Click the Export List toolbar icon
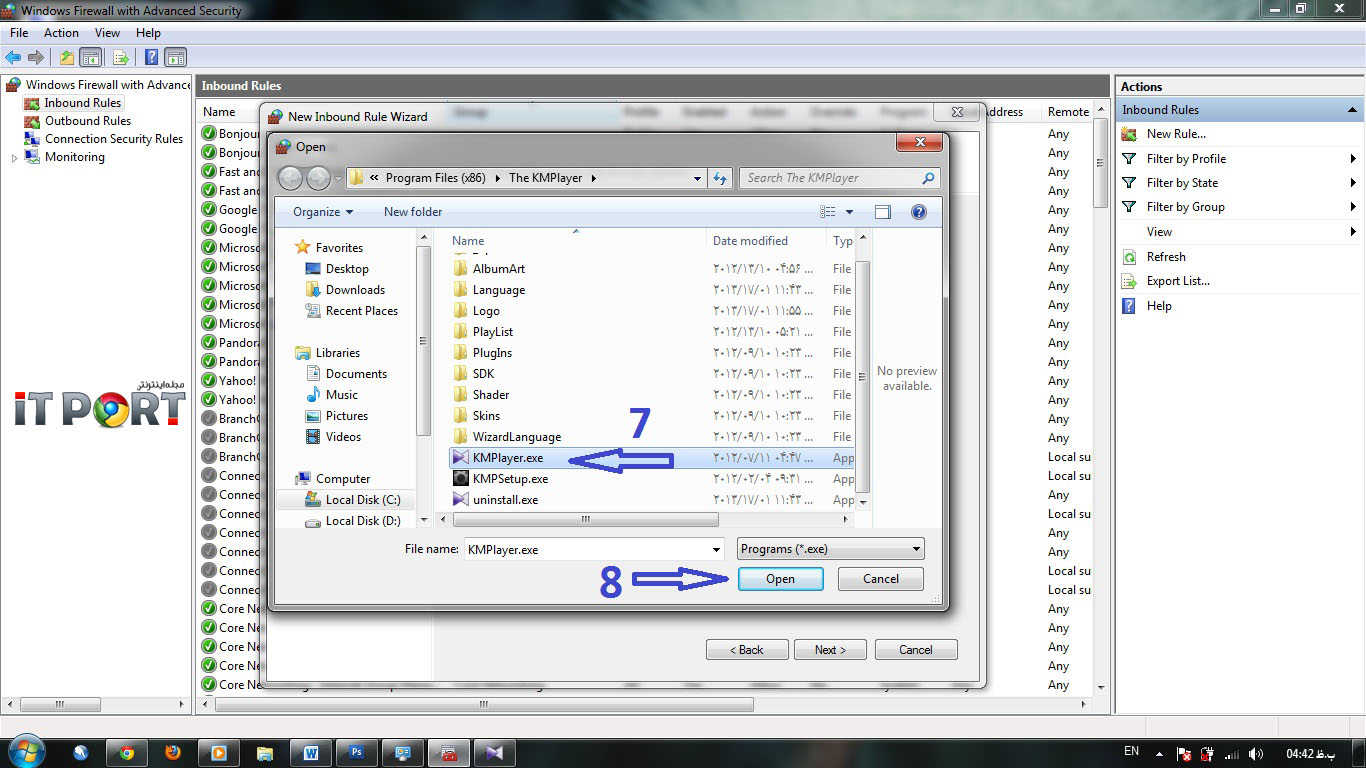The width and height of the screenshot is (1366, 768). pos(121,57)
